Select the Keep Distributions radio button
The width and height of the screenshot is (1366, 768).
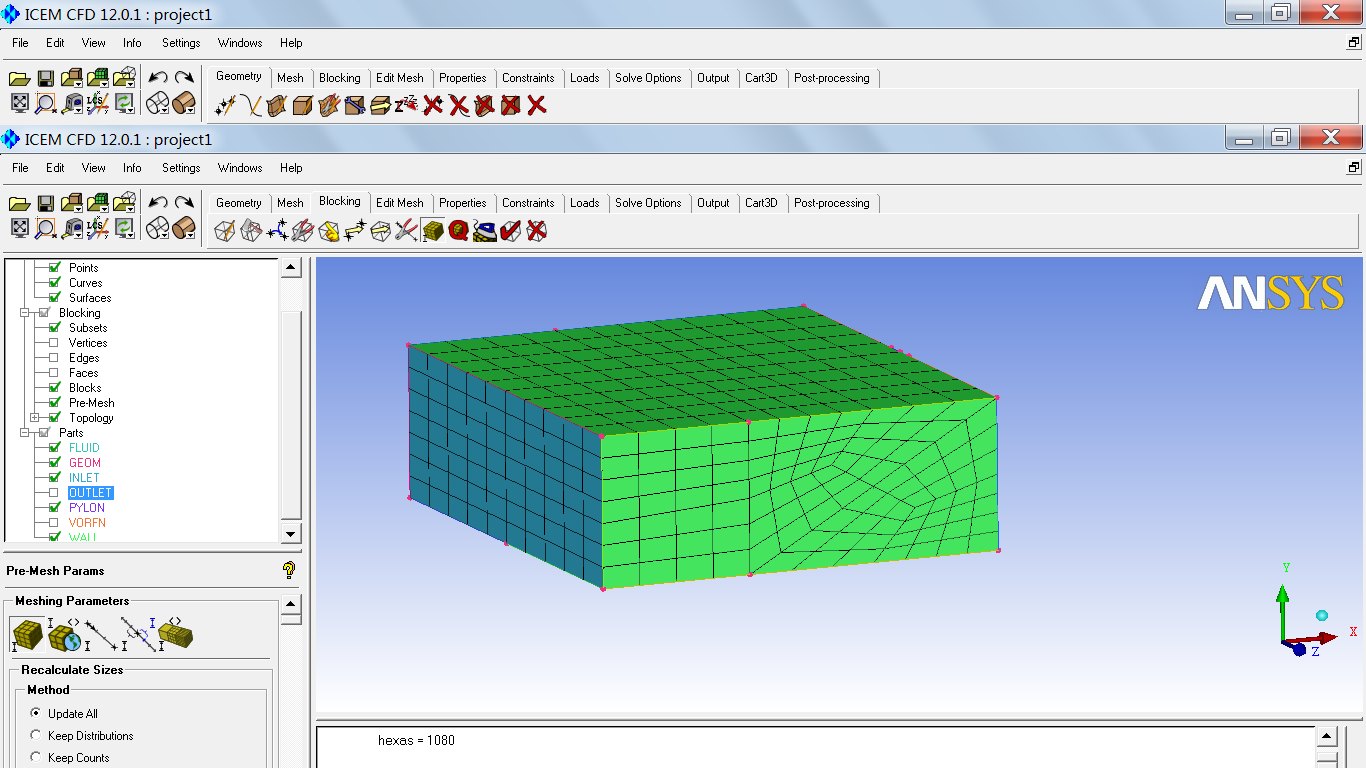(36, 736)
